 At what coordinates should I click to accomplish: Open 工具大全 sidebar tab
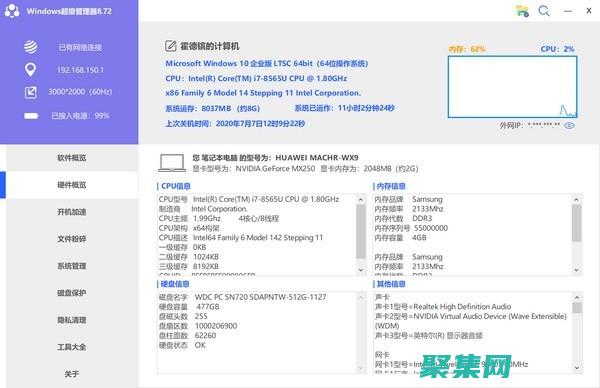pyautogui.click(x=72, y=347)
